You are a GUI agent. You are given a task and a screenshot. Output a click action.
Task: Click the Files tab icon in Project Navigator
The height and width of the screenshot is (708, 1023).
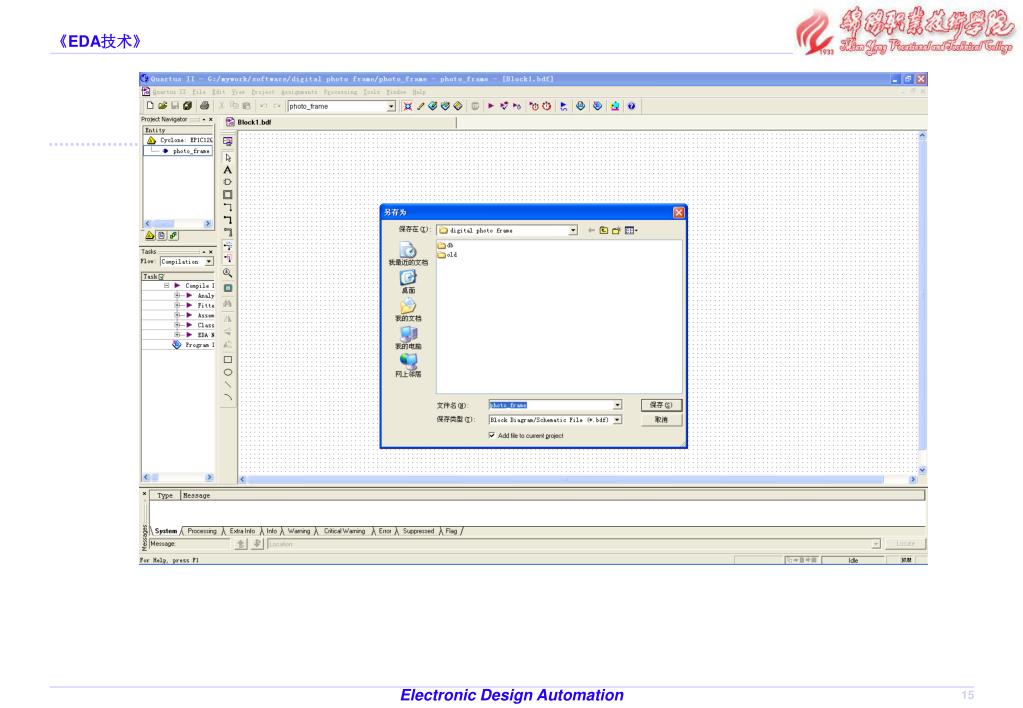161,236
